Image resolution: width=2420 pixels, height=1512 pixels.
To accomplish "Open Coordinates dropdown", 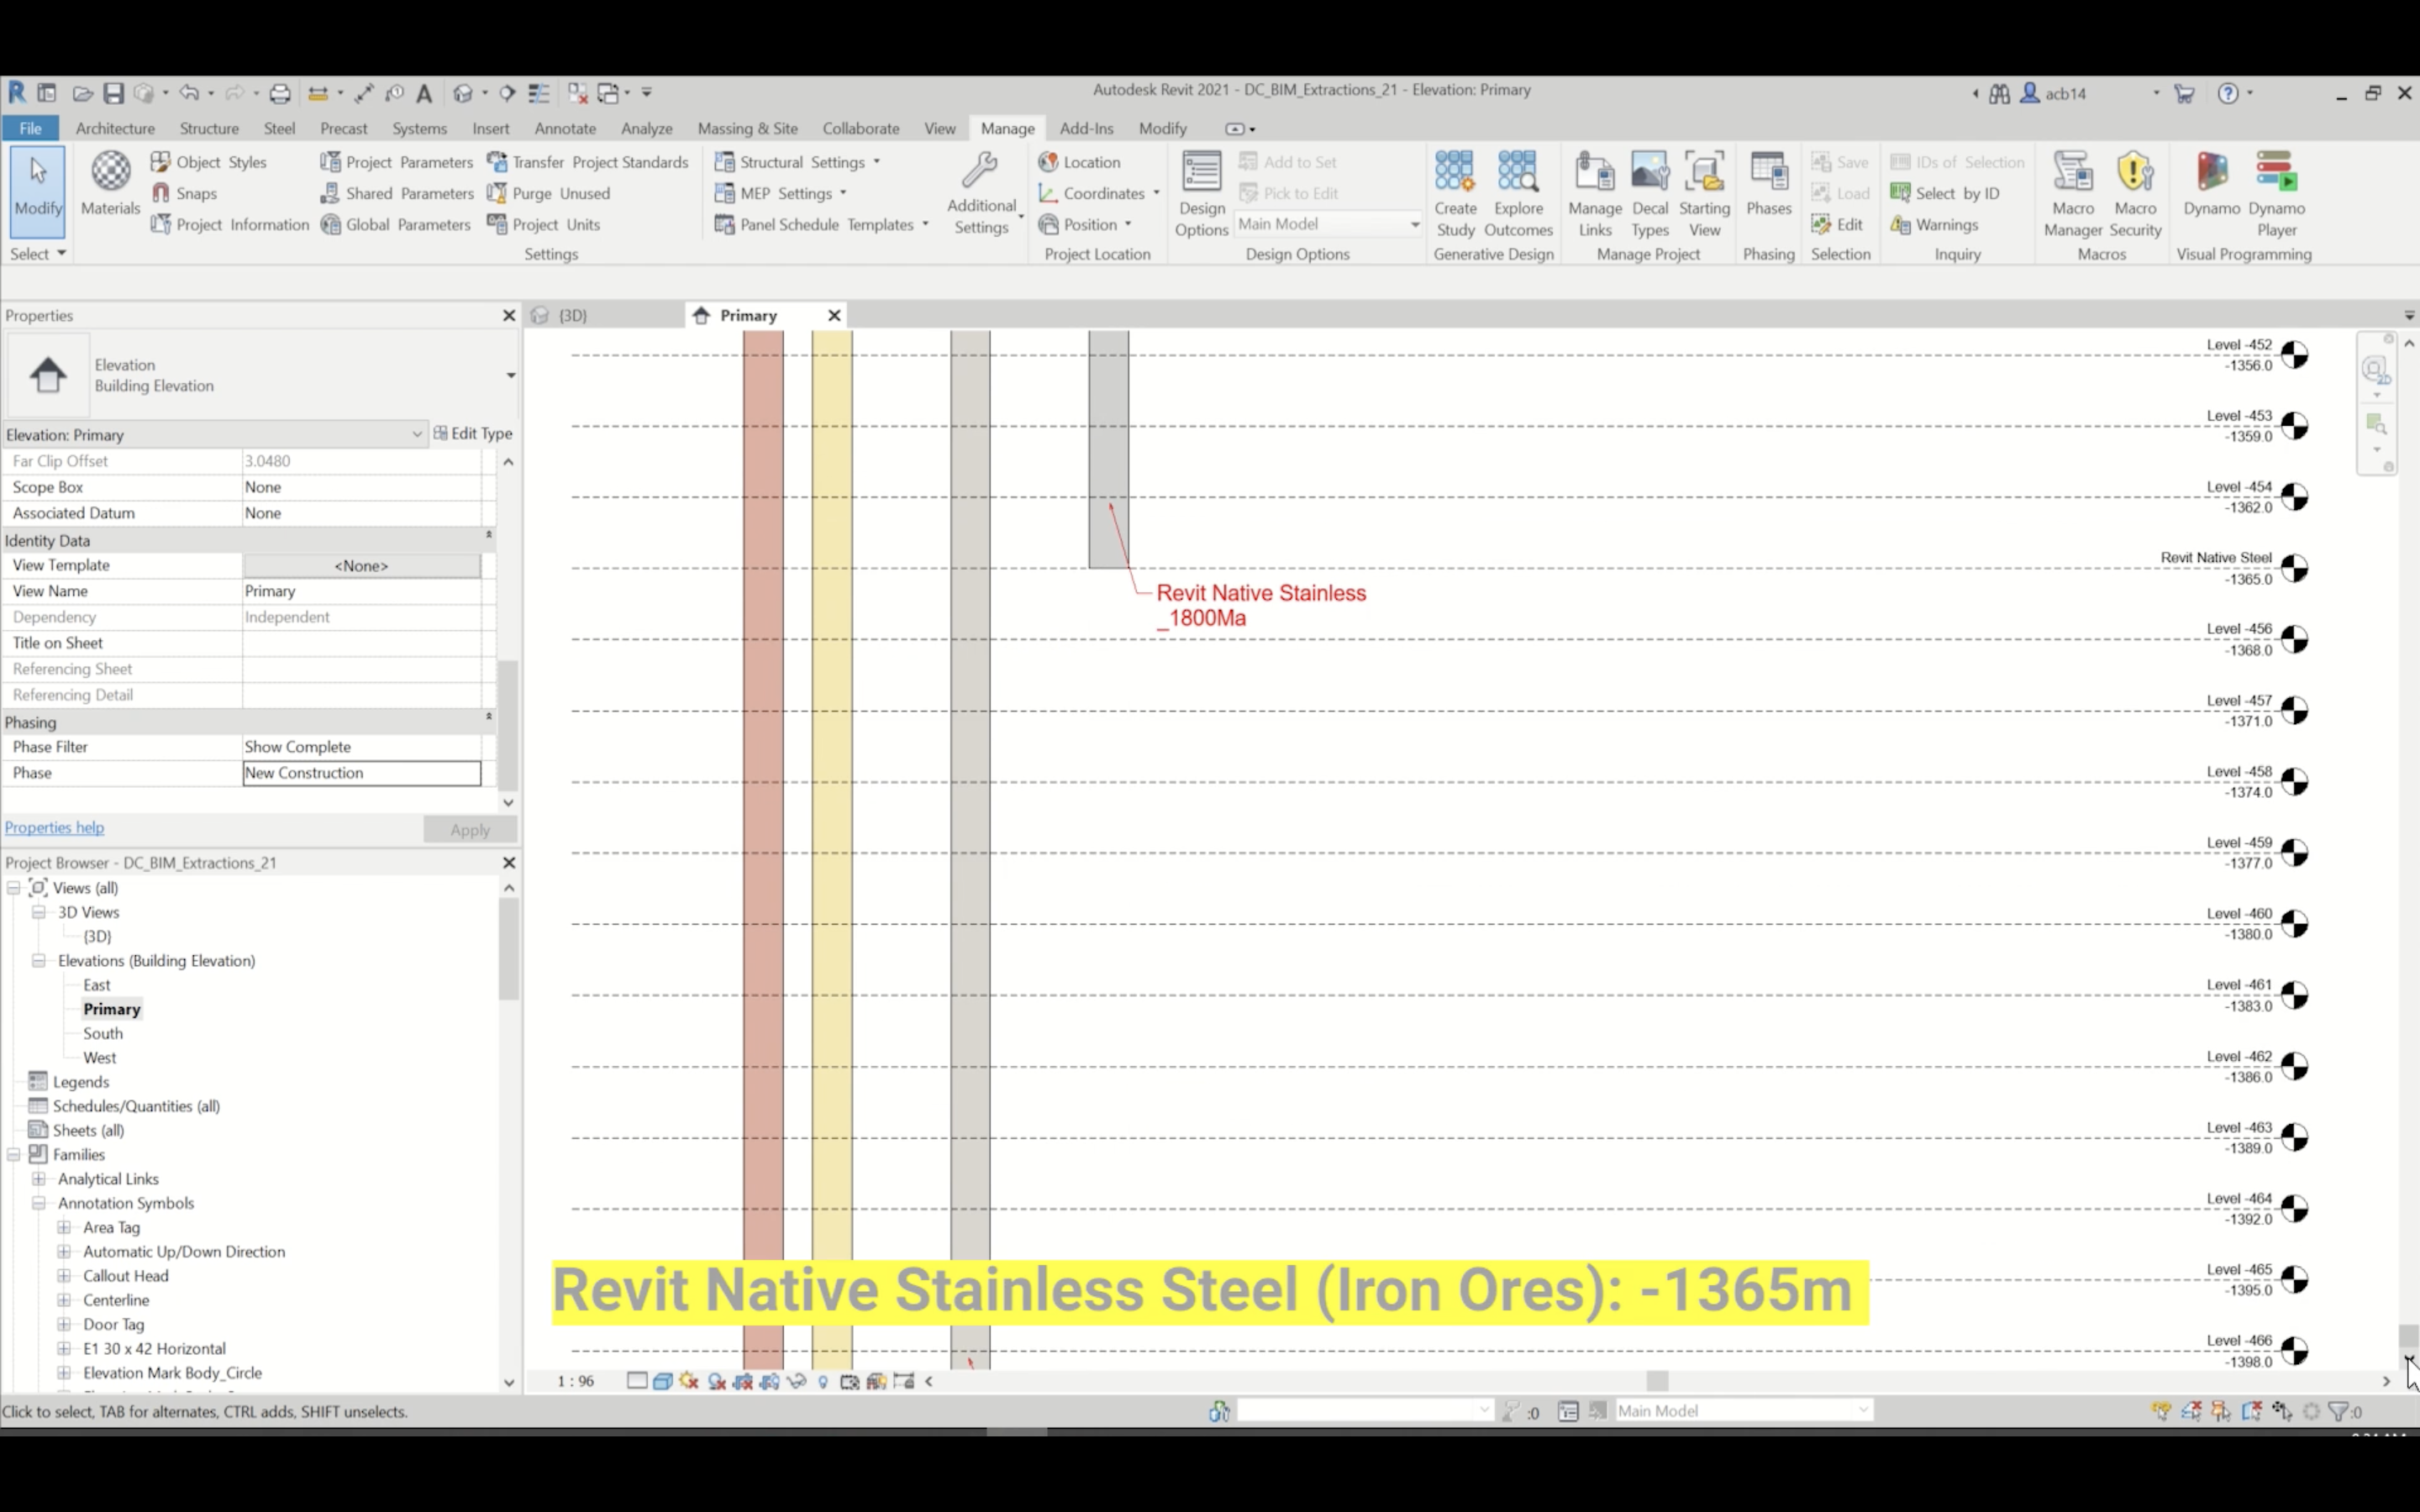I will [1099, 193].
